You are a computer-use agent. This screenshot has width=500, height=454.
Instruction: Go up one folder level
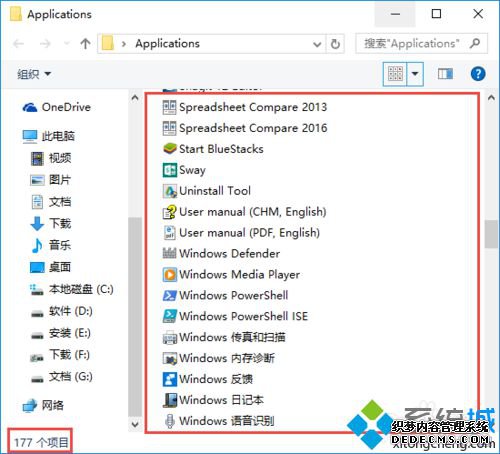tap(85, 43)
